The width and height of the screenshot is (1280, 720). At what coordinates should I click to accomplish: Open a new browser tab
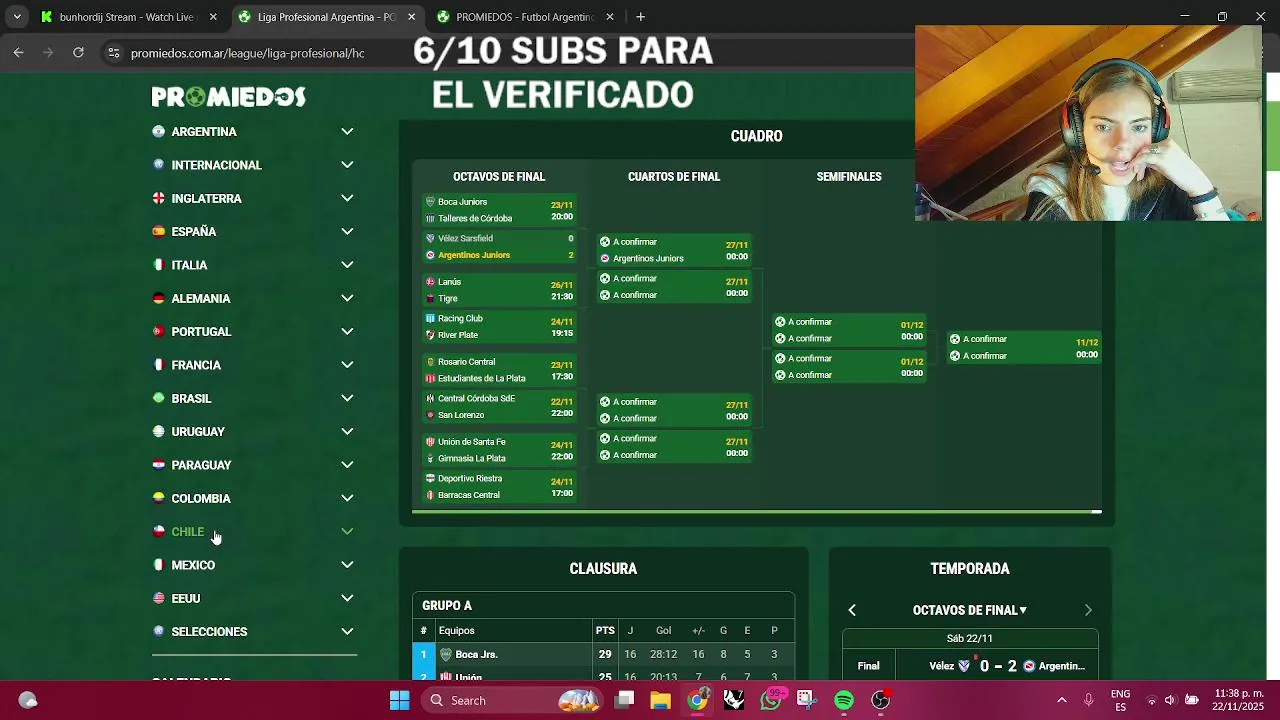640,17
